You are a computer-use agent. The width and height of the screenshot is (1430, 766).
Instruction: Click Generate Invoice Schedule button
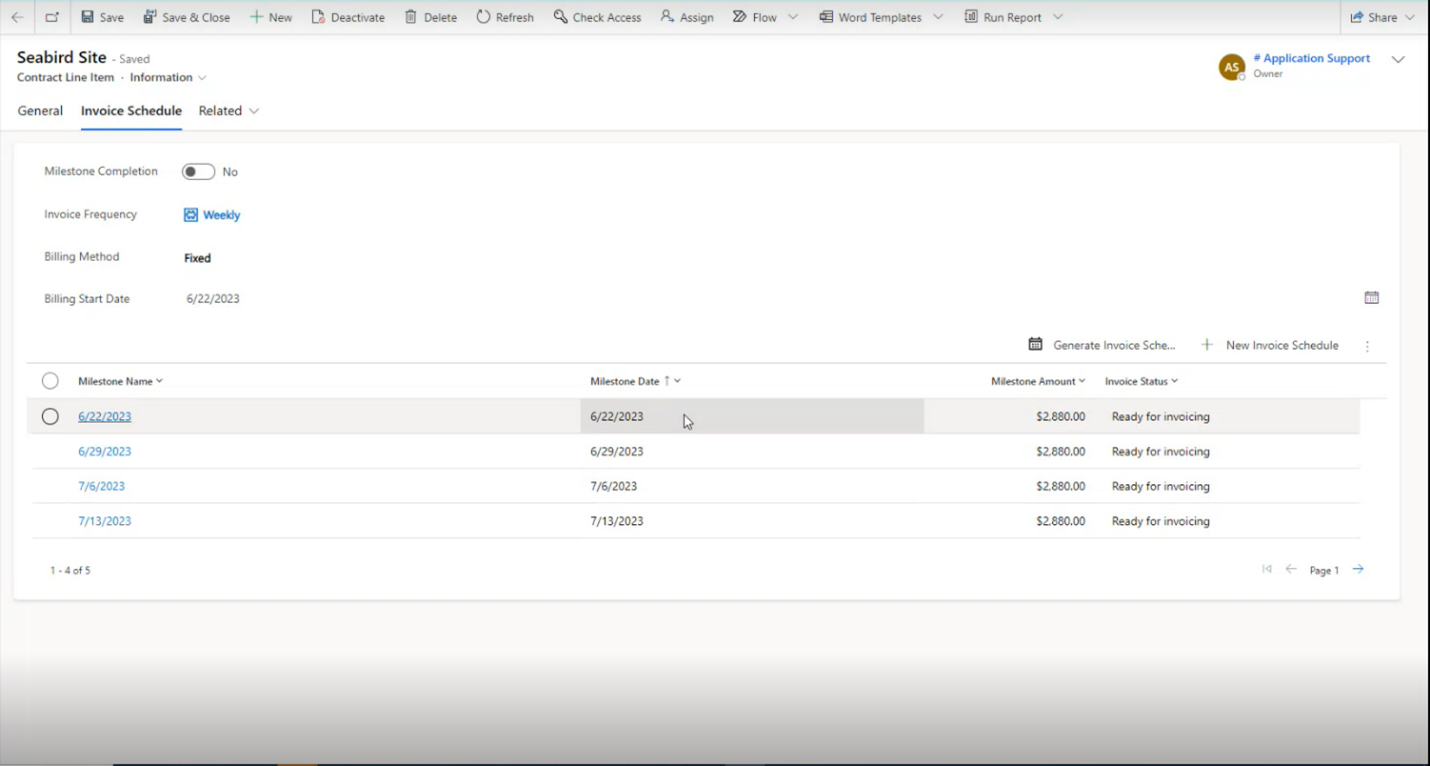coord(1102,345)
